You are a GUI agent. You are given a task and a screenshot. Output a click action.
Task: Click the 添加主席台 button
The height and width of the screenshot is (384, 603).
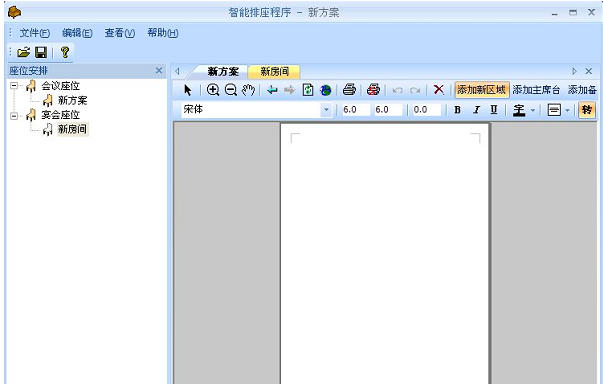click(x=536, y=90)
